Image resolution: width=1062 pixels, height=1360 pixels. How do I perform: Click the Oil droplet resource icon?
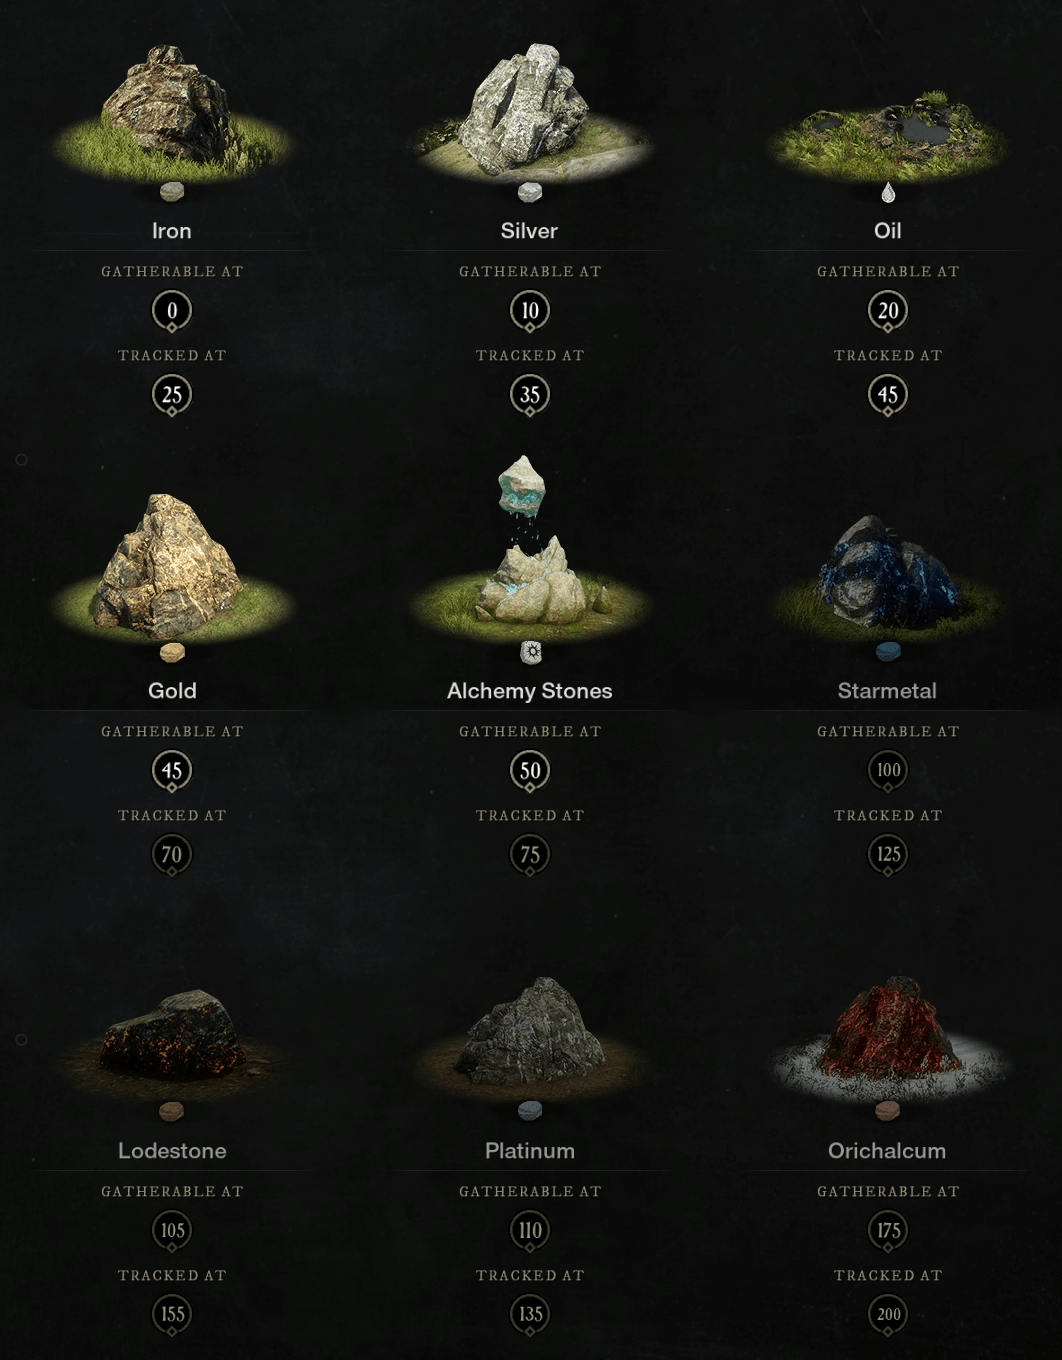point(888,192)
